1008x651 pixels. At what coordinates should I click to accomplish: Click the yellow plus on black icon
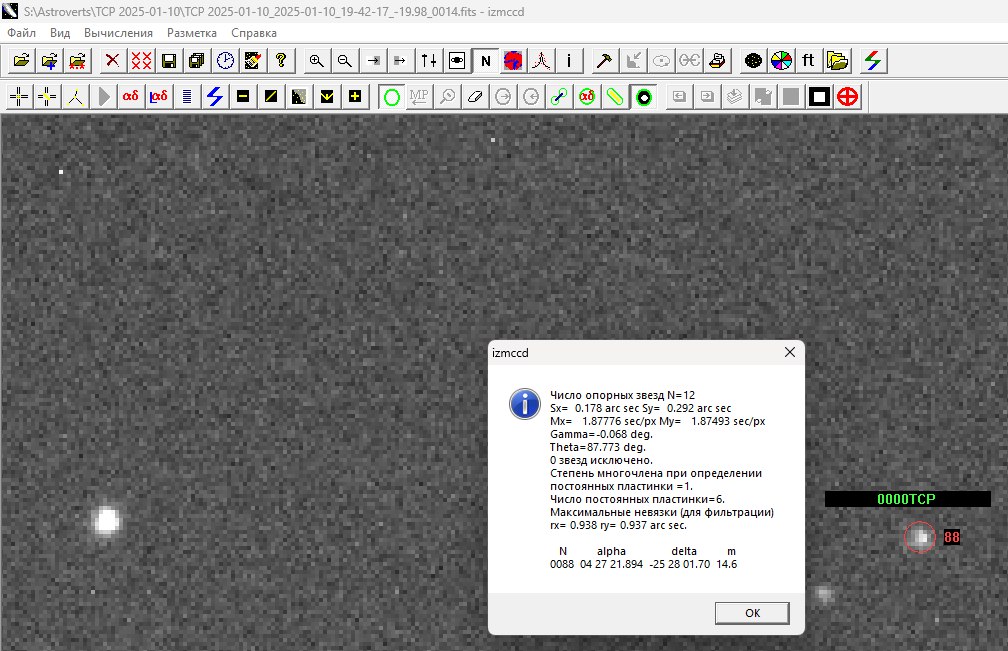point(355,97)
